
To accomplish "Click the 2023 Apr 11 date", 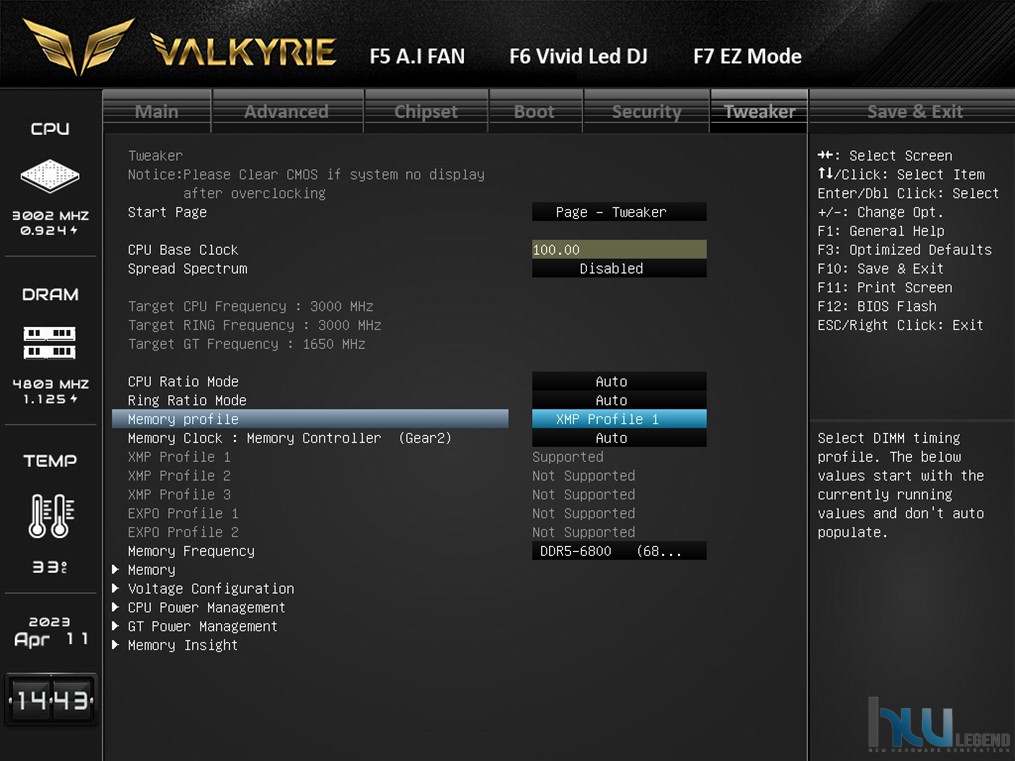I will click(50, 631).
